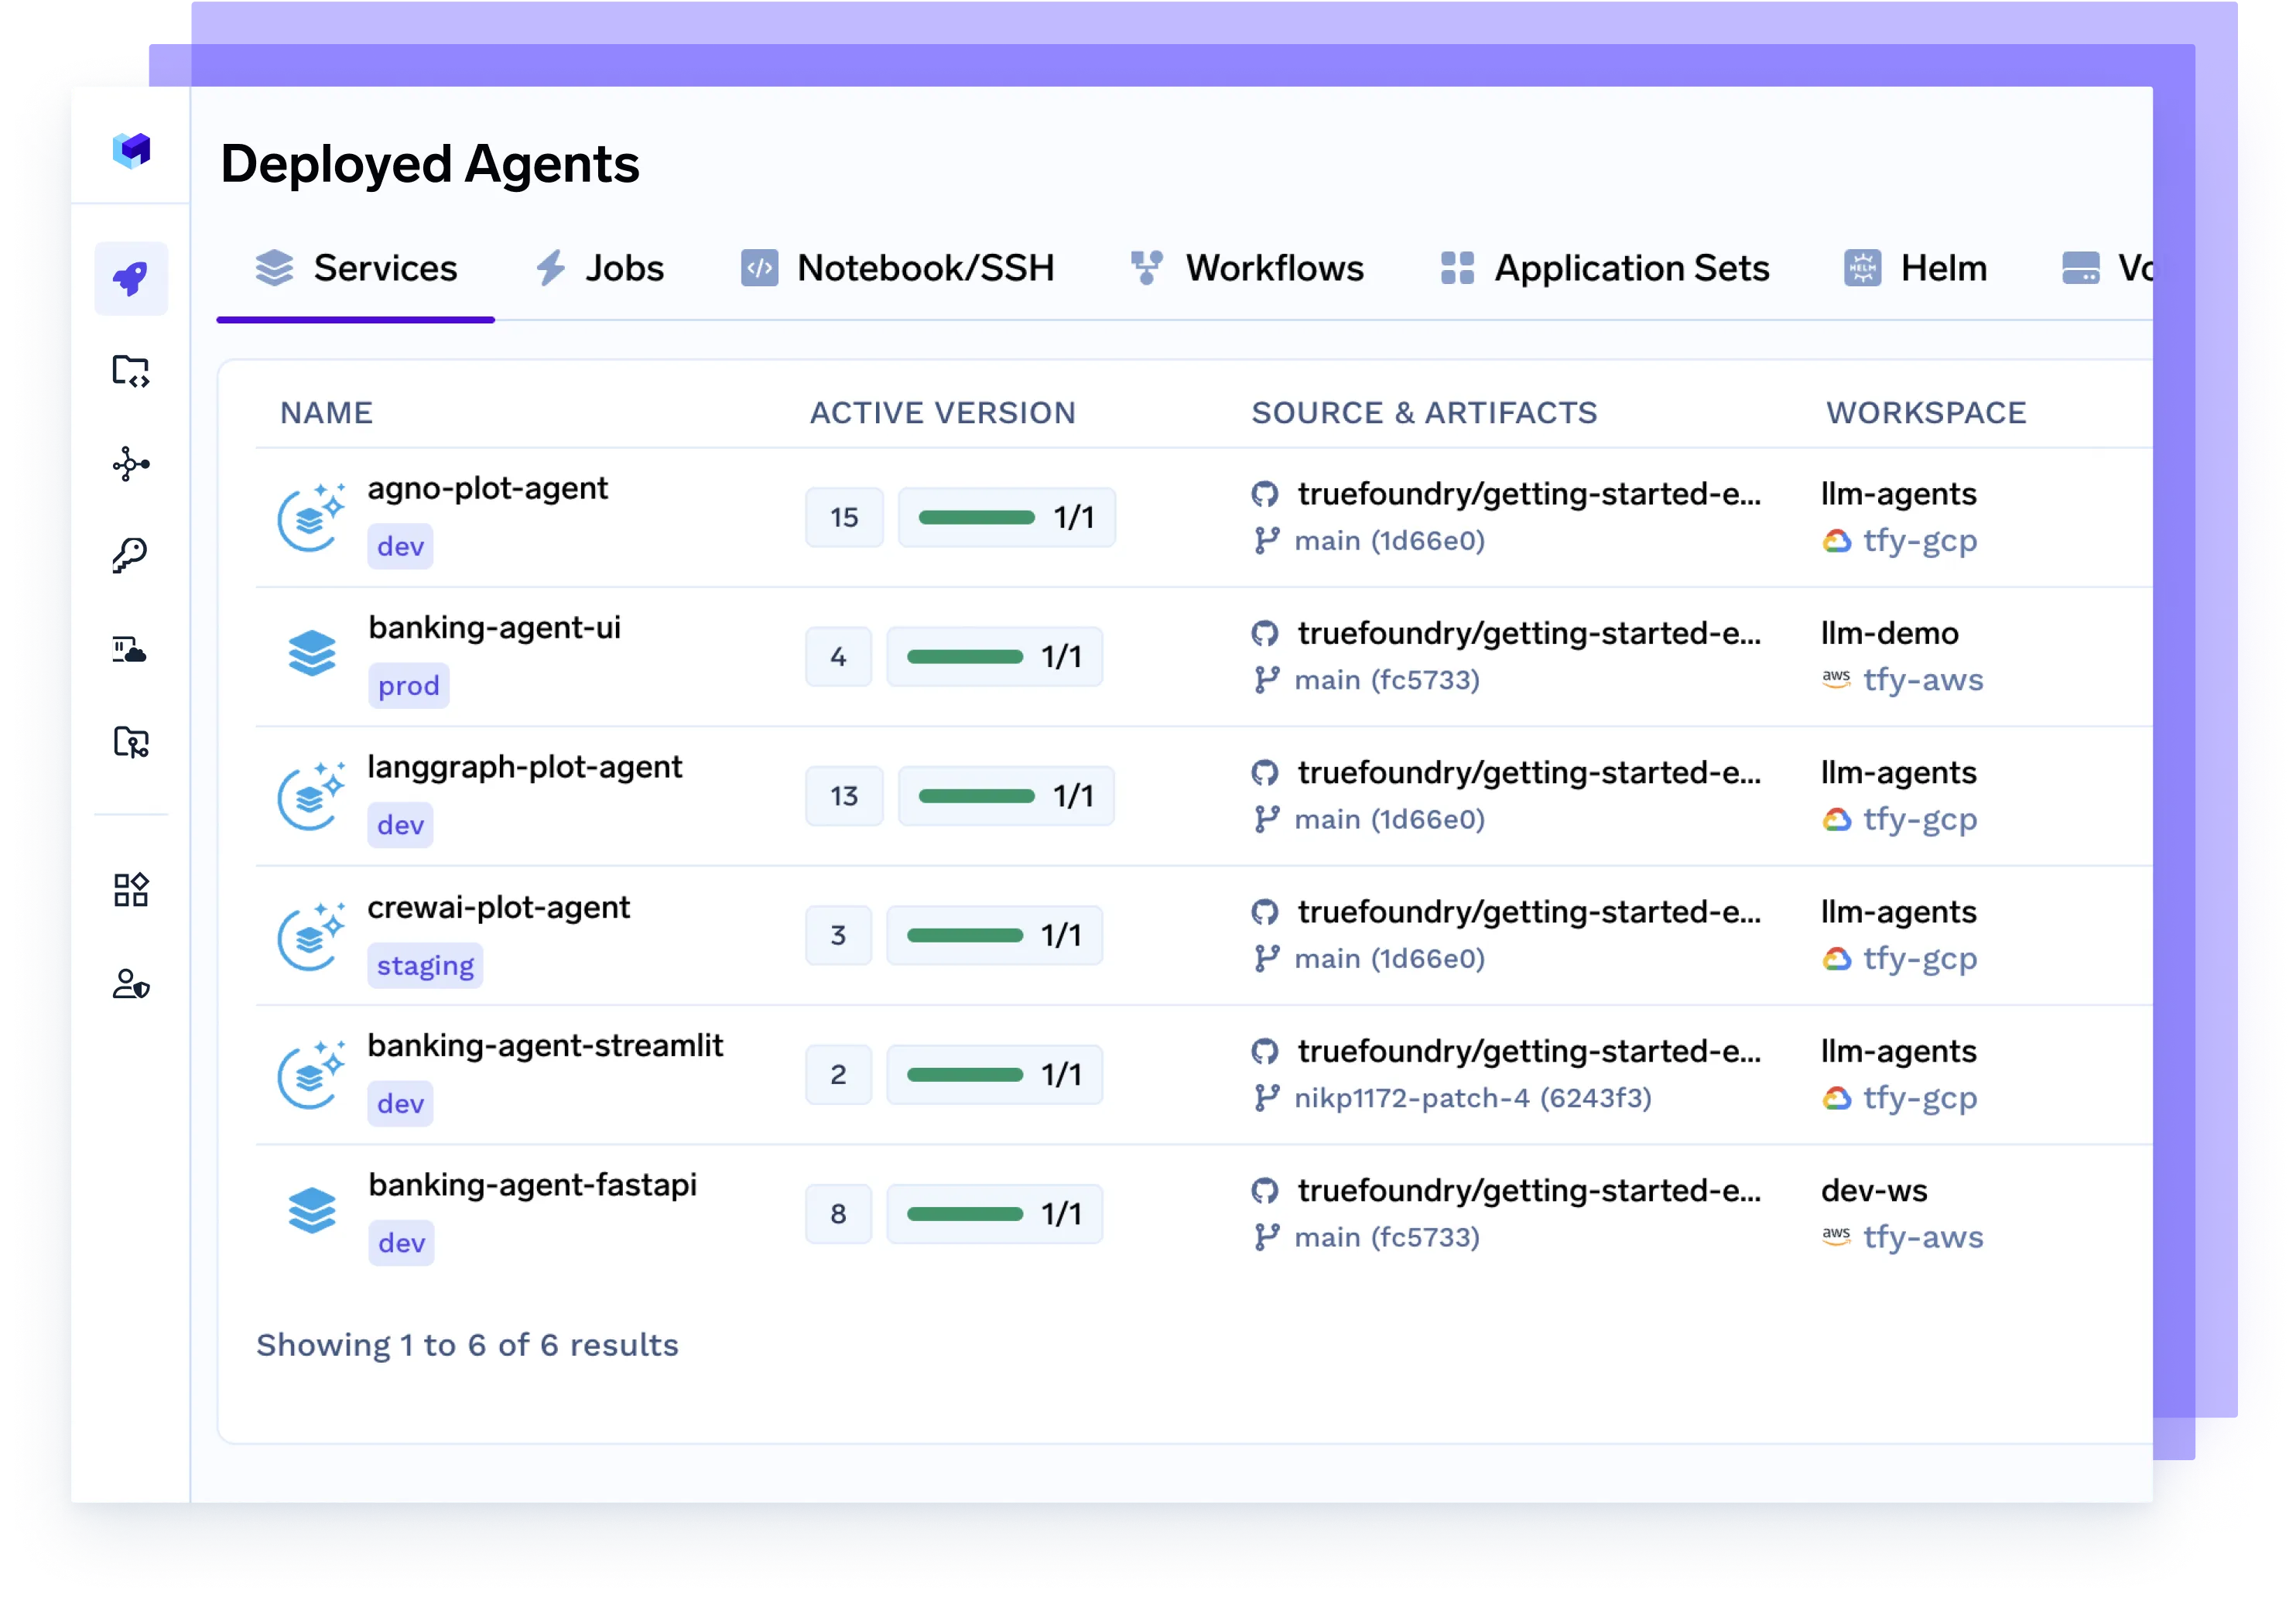Click the prod tag under banking-agent-ui
The height and width of the screenshot is (1601, 2296).
click(x=409, y=686)
